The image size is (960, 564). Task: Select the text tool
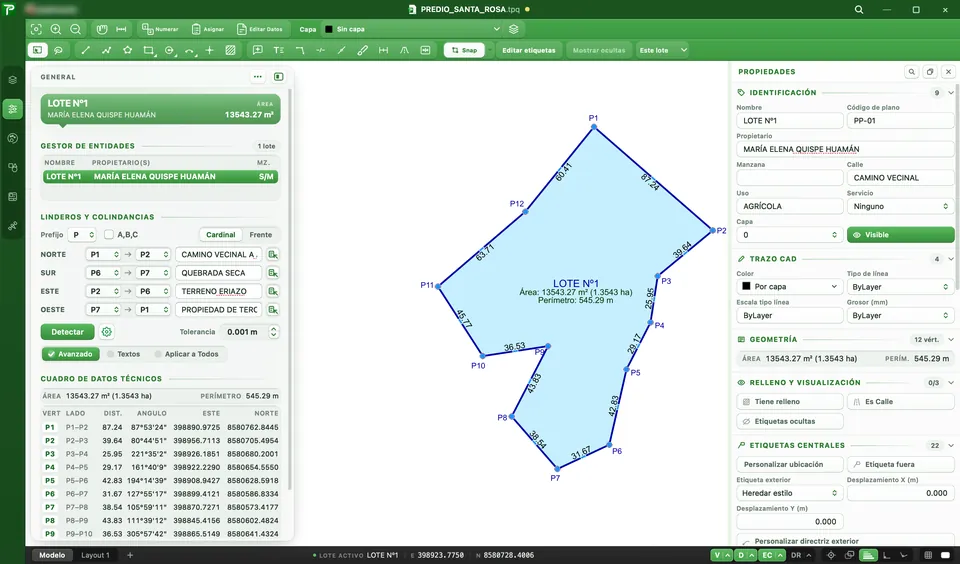click(x=279, y=50)
